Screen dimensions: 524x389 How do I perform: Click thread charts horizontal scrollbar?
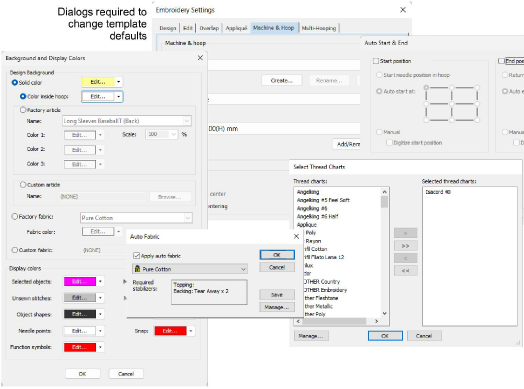(x=337, y=321)
